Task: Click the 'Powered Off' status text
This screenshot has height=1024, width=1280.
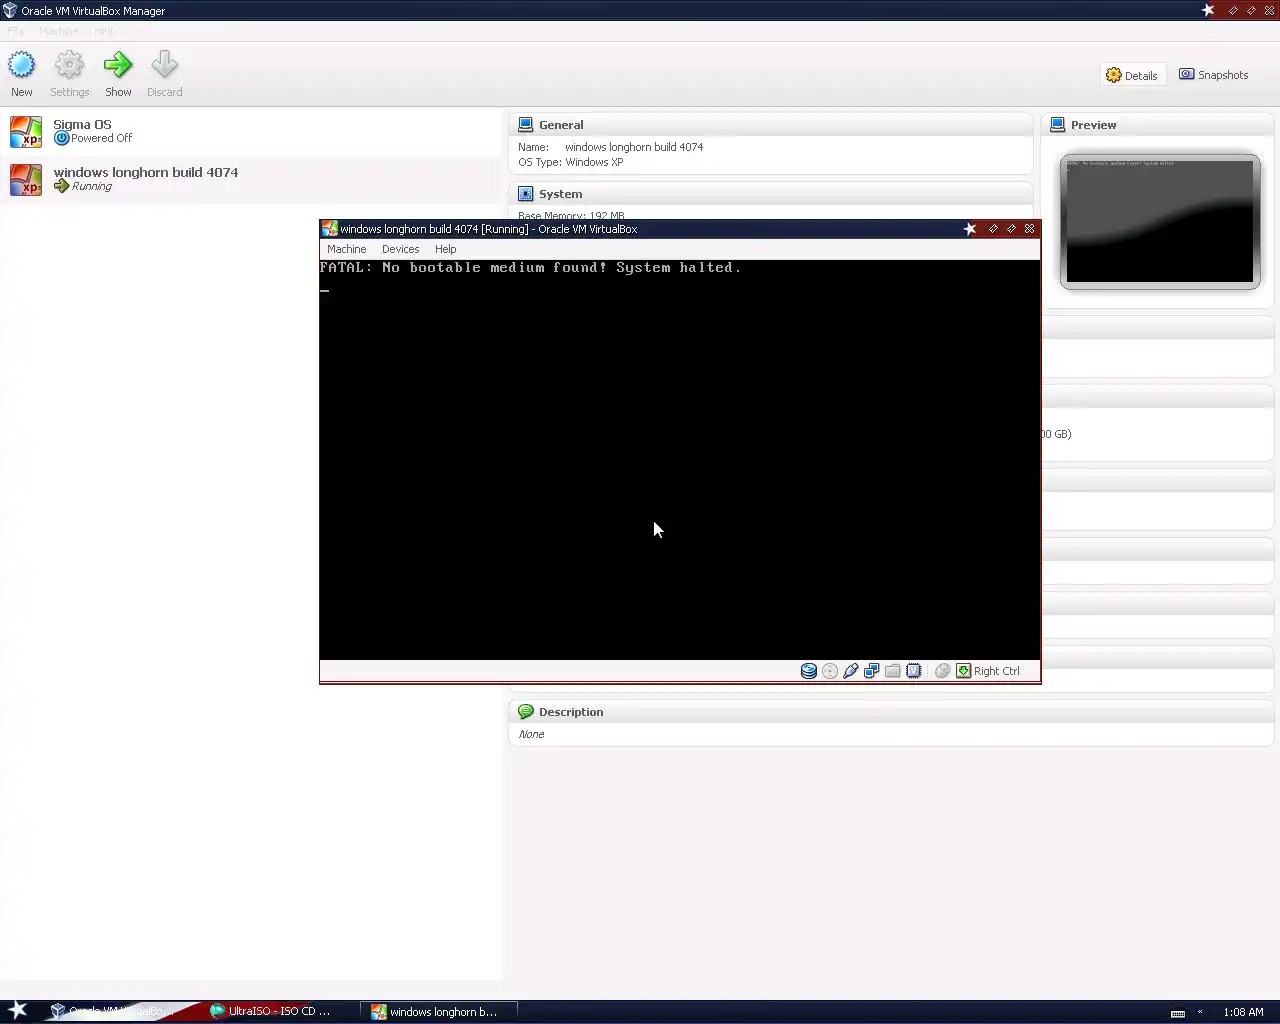Action: (101, 139)
